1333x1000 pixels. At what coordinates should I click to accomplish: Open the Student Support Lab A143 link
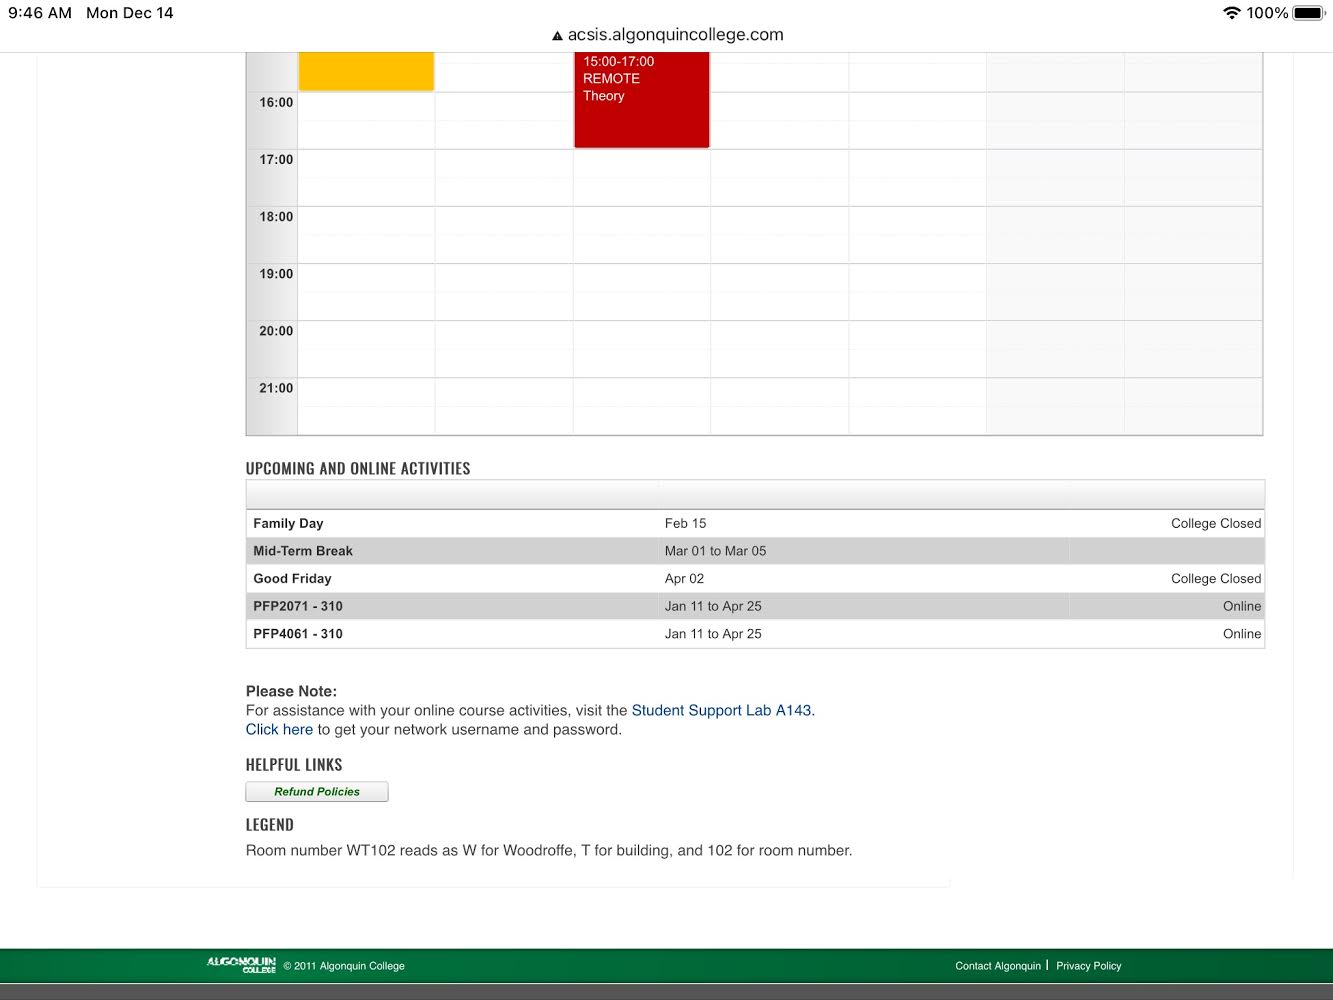(x=722, y=711)
